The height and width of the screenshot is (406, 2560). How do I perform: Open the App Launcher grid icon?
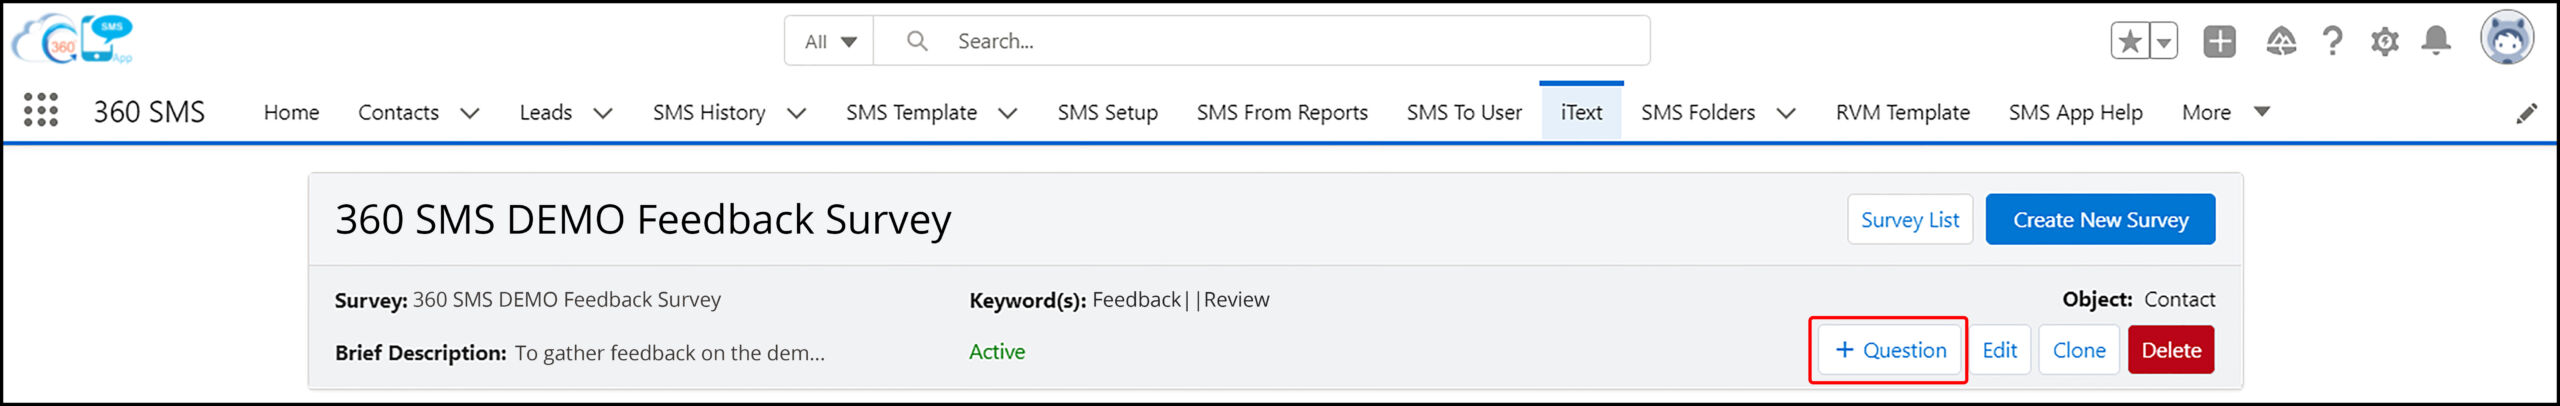[41, 110]
